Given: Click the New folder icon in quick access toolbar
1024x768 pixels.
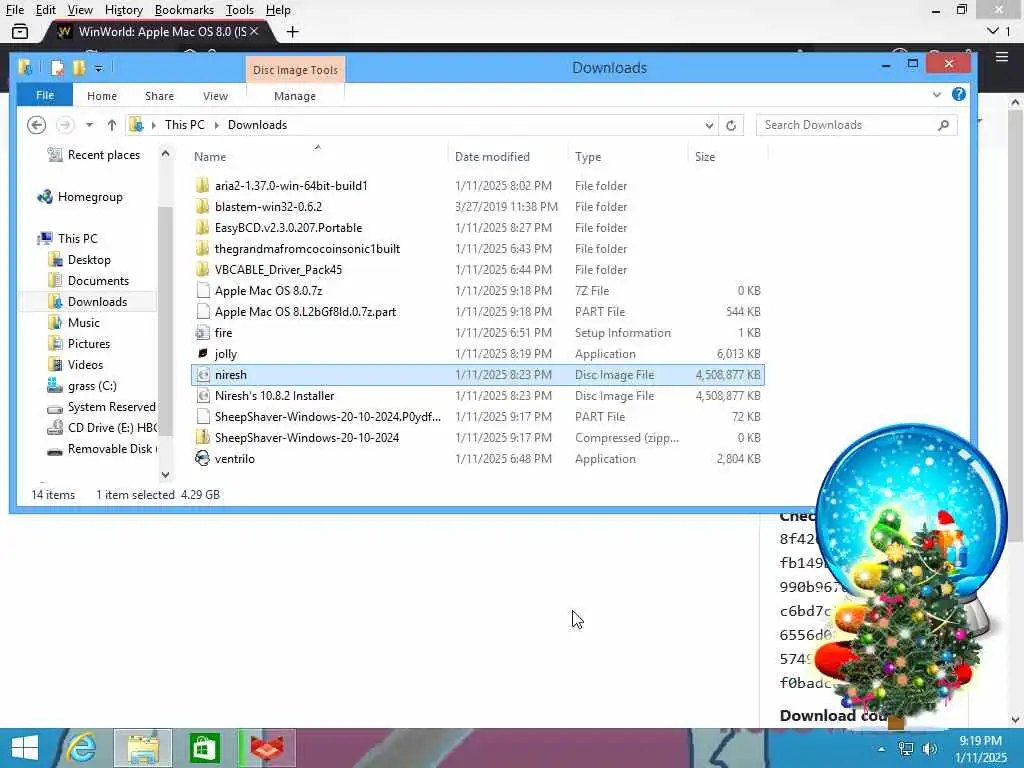Looking at the screenshot, I should click(79, 68).
